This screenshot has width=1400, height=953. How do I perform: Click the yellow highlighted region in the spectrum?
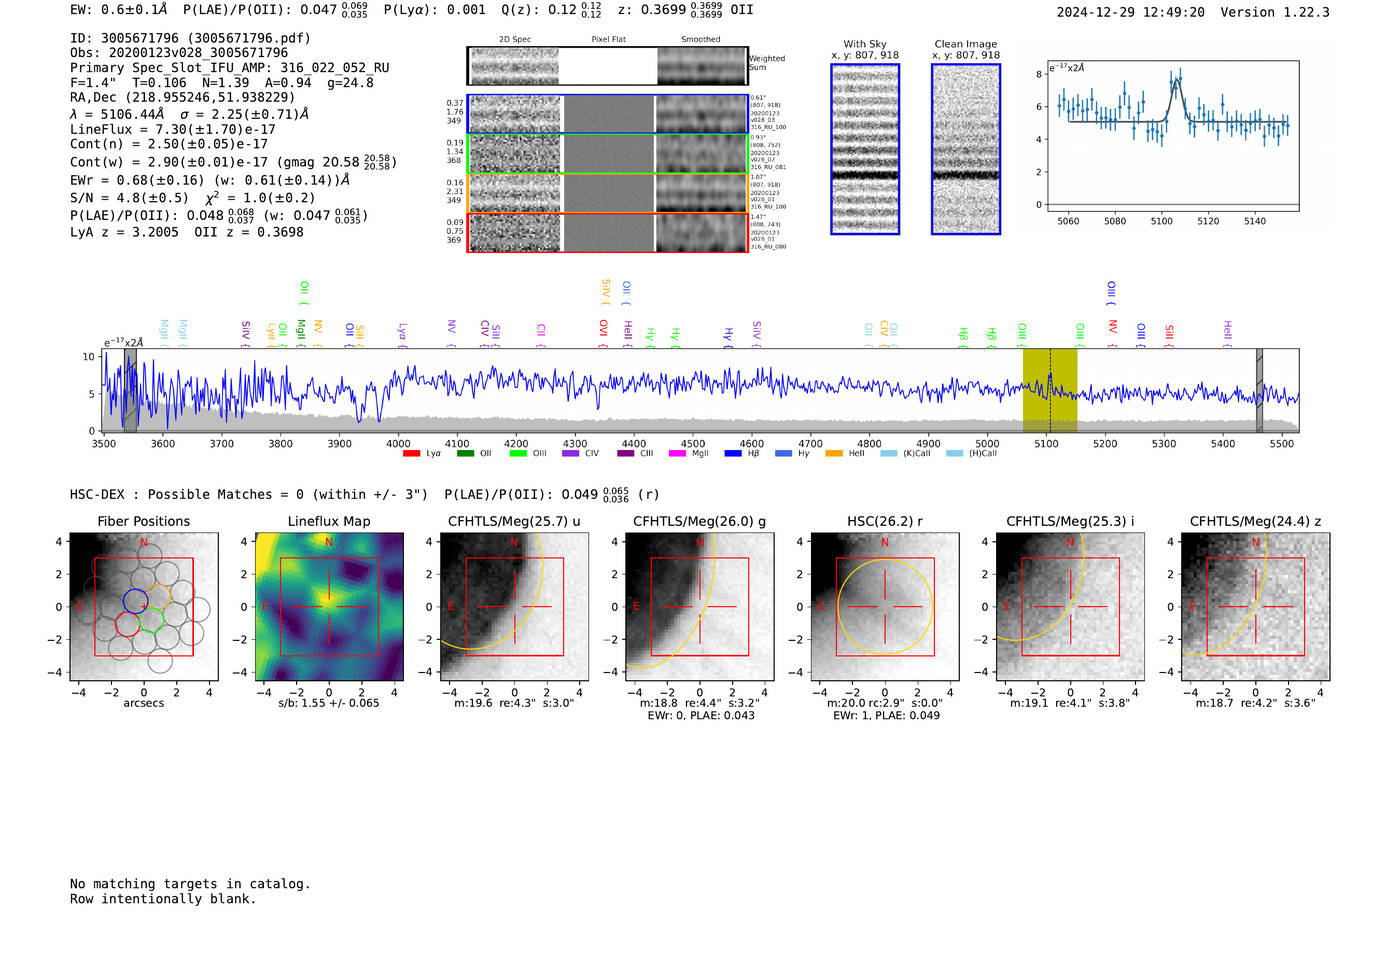pyautogui.click(x=1050, y=390)
